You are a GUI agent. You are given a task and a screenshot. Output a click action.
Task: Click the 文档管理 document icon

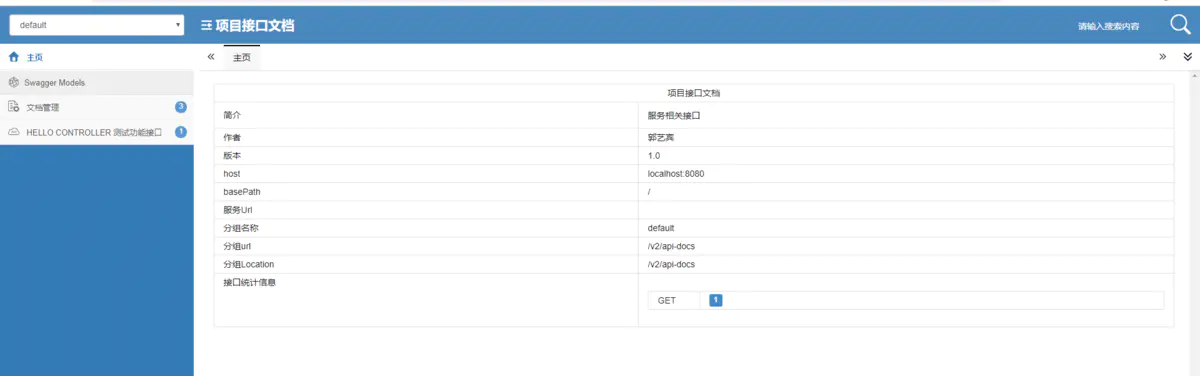click(14, 107)
